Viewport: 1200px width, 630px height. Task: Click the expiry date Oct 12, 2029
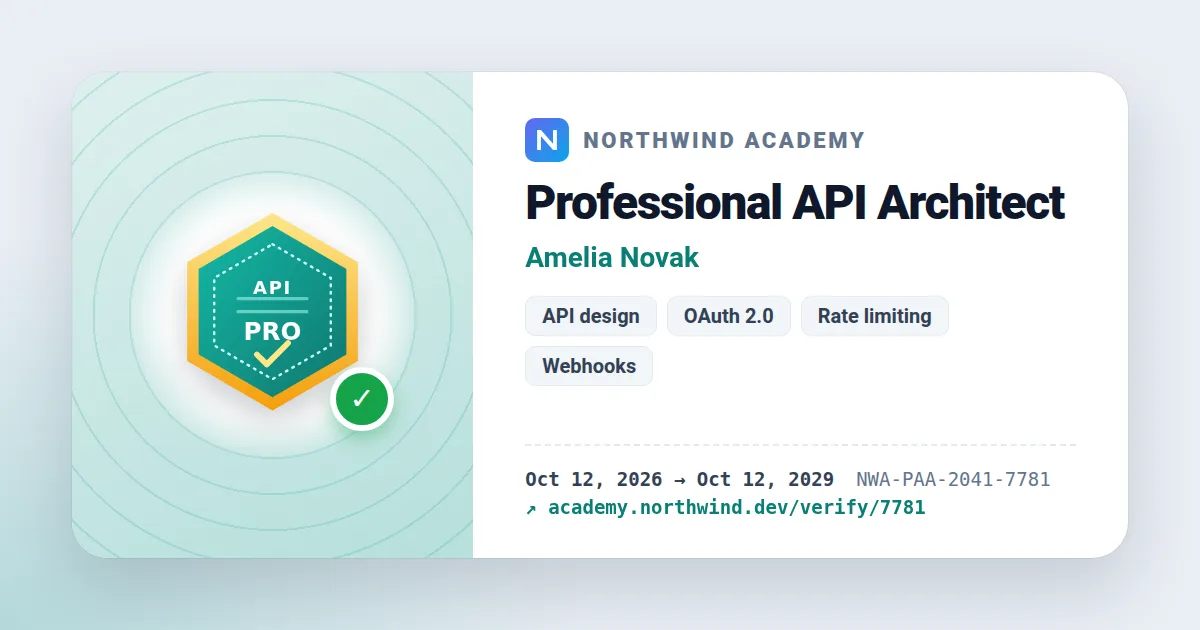765,480
